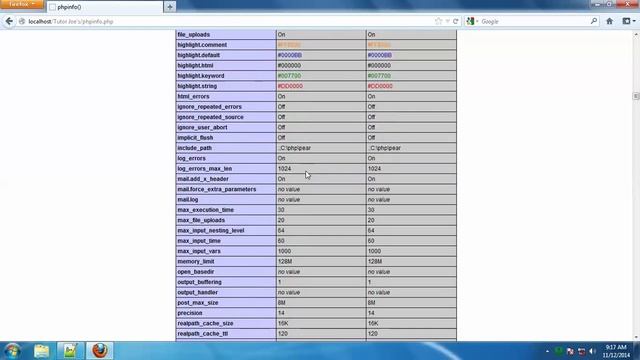640x360 pixels.
Task: Open the Firefox application menu button
Action: [22, 4]
